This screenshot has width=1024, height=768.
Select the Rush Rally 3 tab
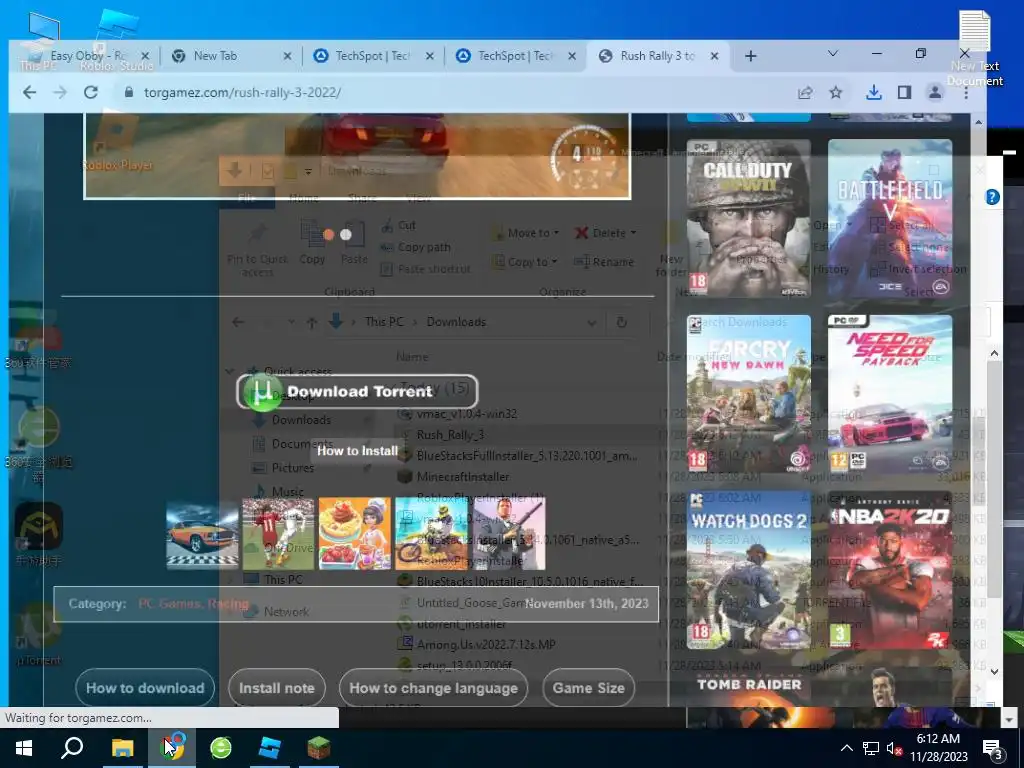[x=657, y=56]
